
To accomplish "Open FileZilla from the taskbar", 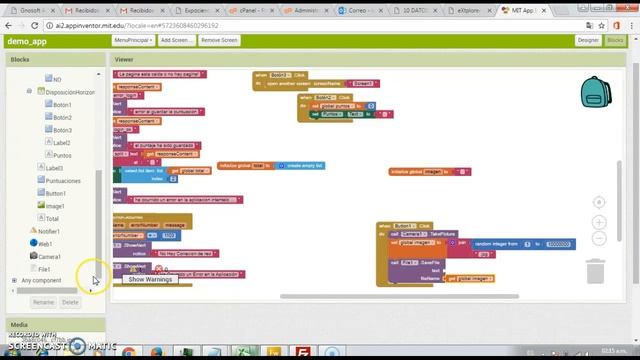I will coord(303,352).
